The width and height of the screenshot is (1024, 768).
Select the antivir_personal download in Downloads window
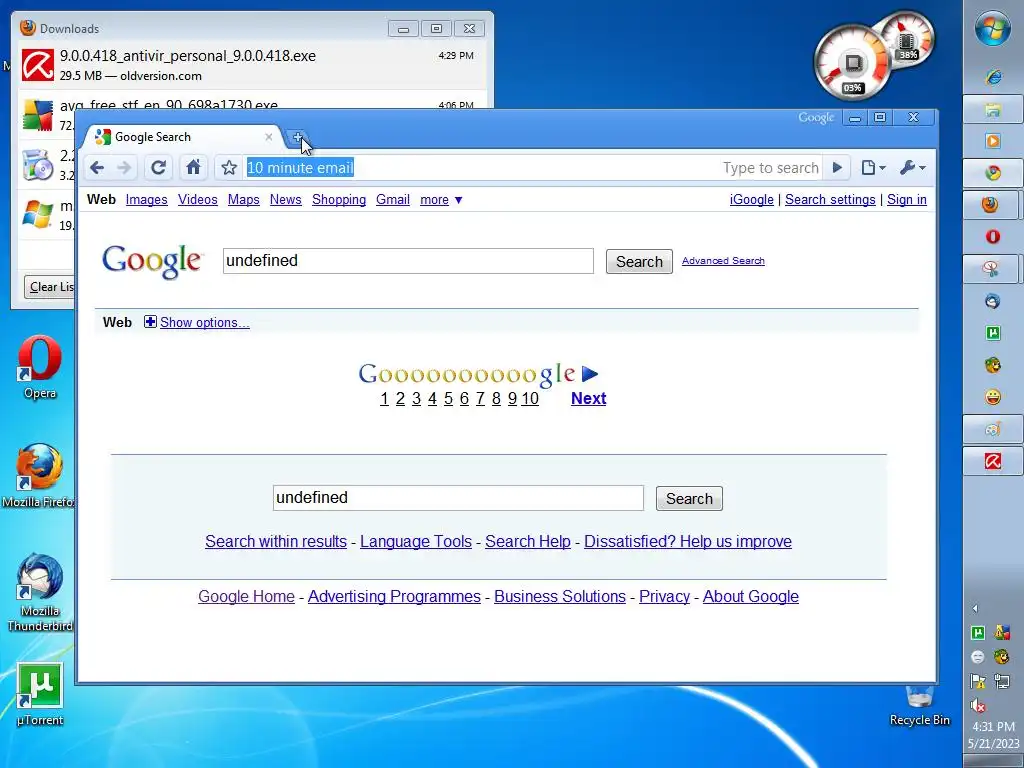[x=251, y=65]
